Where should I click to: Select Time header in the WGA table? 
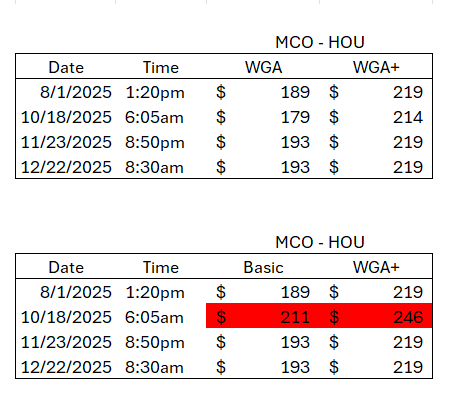point(161,67)
